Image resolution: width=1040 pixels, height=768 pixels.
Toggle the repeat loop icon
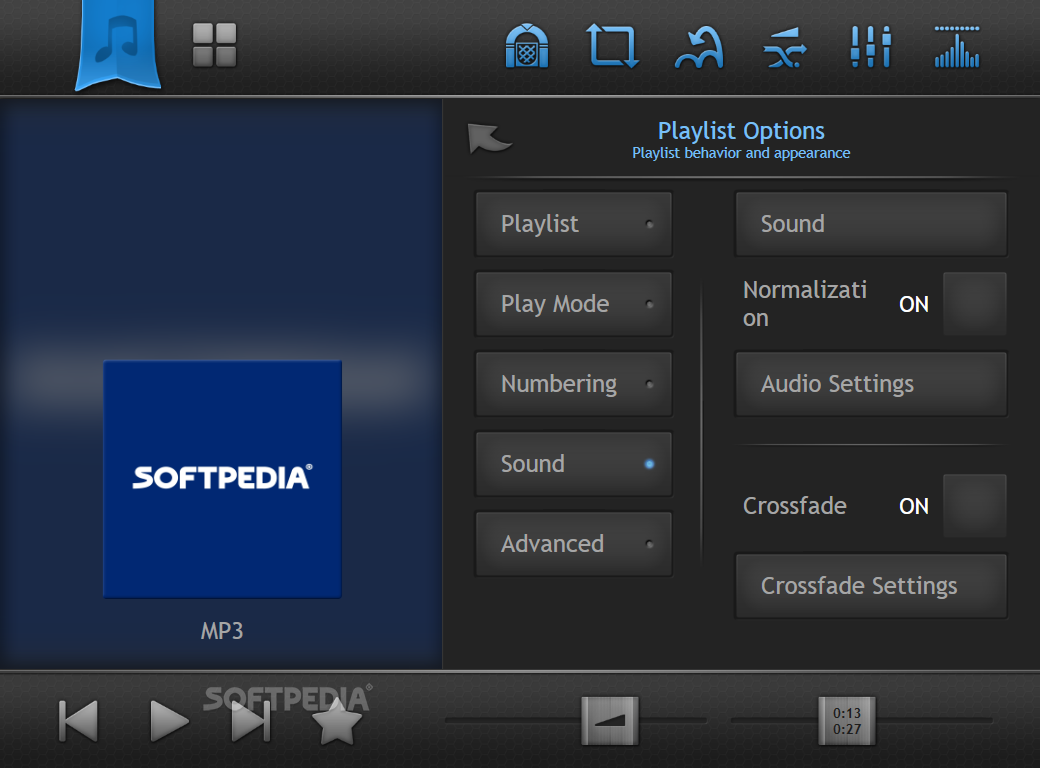click(x=612, y=46)
